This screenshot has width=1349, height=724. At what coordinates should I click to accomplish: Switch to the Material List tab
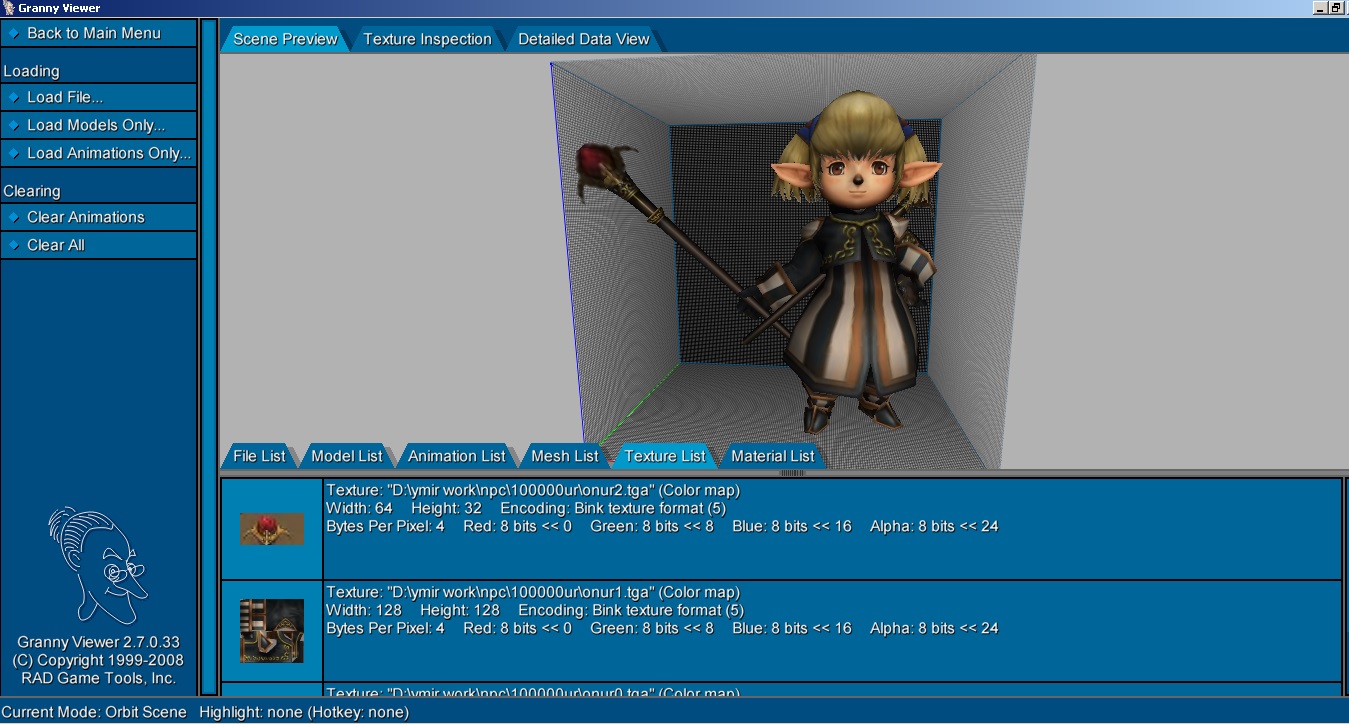pyautogui.click(x=773, y=456)
